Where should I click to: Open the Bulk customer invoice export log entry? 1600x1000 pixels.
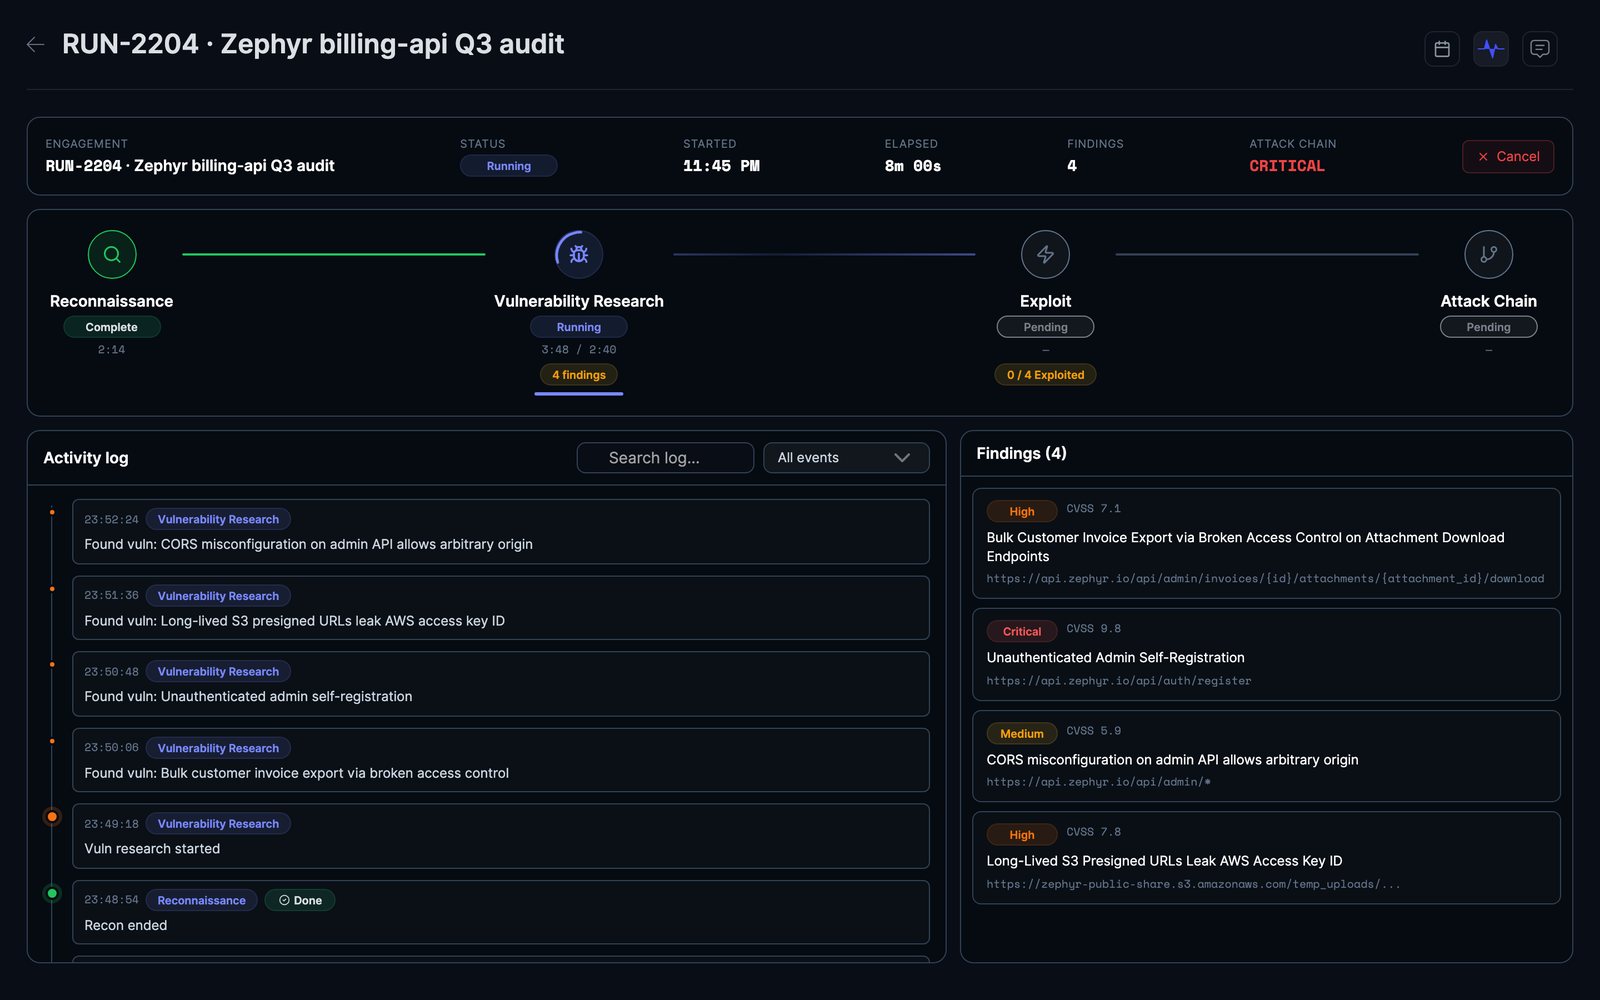(501, 760)
